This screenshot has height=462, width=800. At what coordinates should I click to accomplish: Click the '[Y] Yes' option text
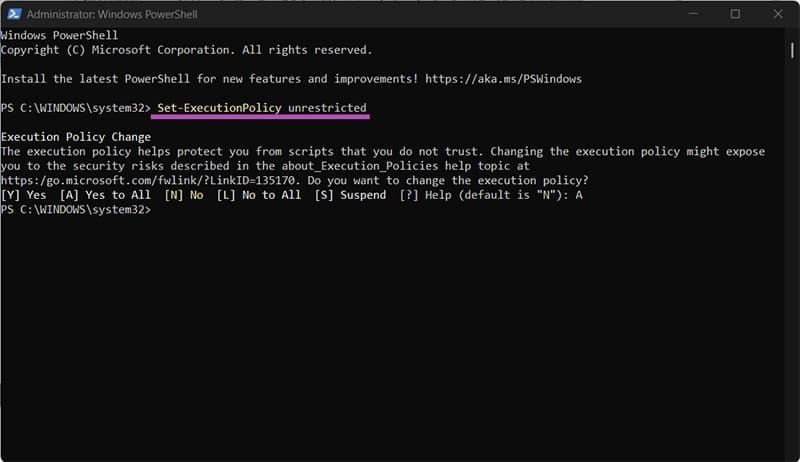click(24, 195)
